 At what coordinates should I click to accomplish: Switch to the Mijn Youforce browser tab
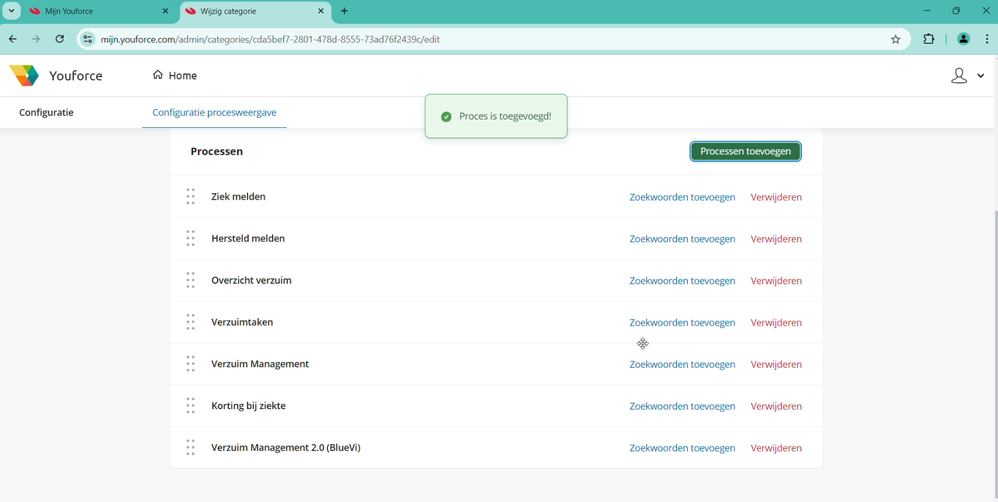coord(100,11)
